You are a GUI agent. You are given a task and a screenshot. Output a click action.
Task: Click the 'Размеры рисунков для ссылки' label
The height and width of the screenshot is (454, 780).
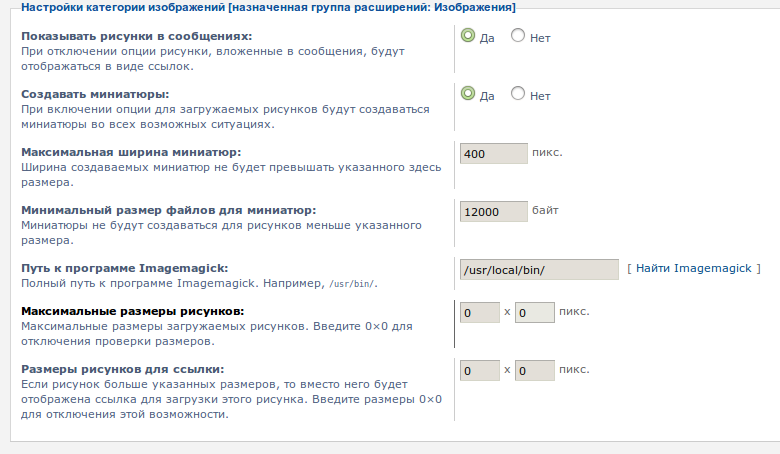click(122, 369)
